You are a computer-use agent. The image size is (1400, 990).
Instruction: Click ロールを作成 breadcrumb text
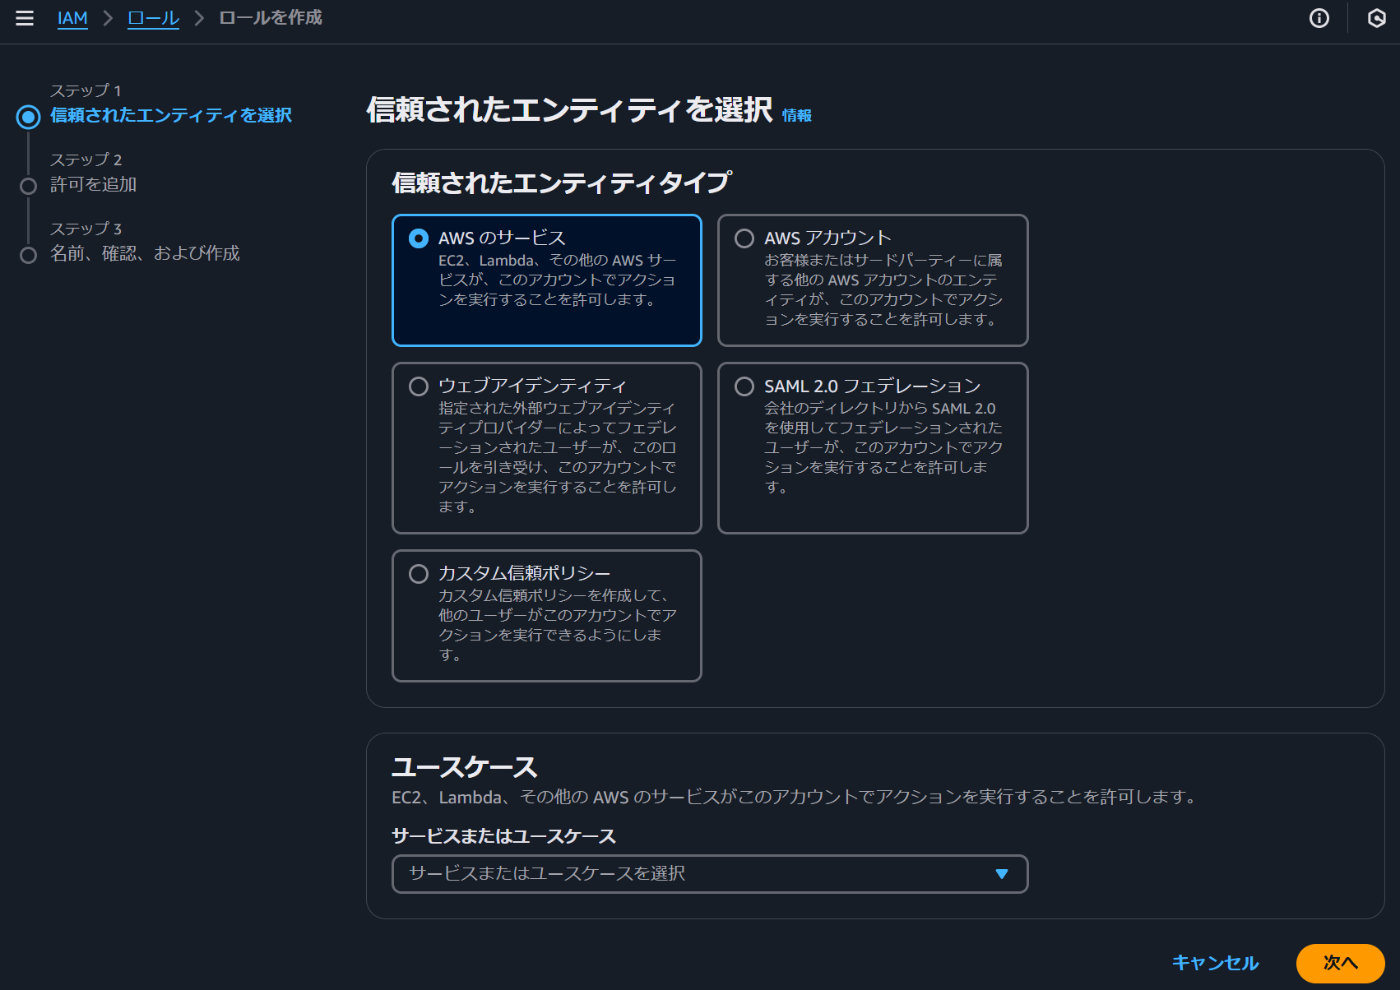point(270,18)
